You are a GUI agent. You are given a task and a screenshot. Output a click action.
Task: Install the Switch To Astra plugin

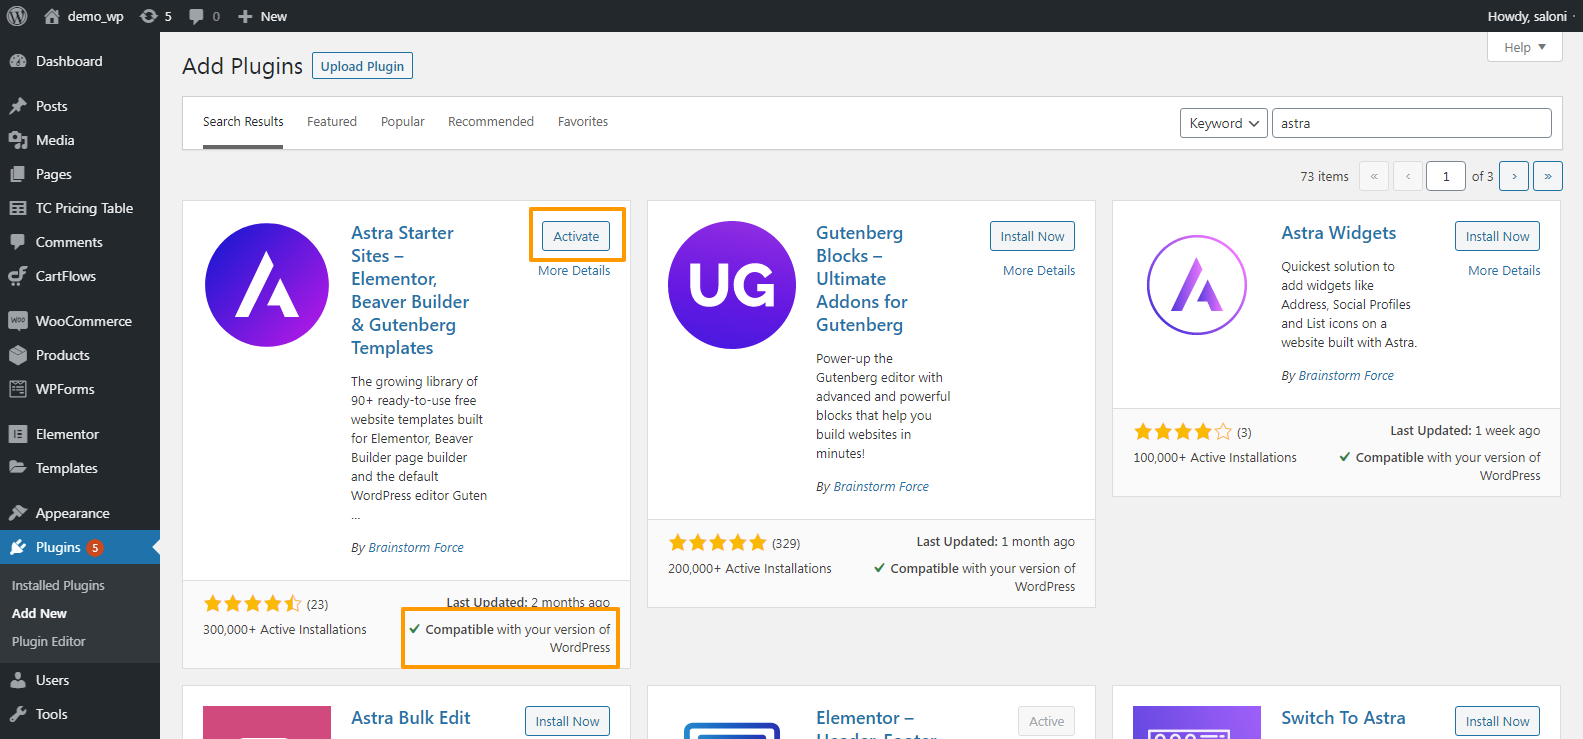(1497, 721)
